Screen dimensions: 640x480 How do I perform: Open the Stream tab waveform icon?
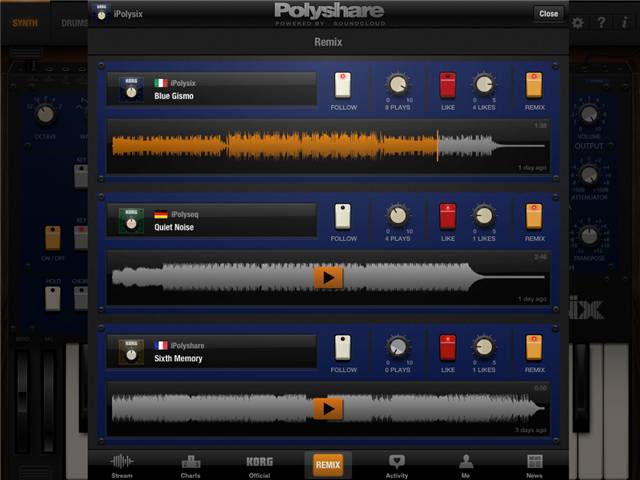tap(122, 462)
